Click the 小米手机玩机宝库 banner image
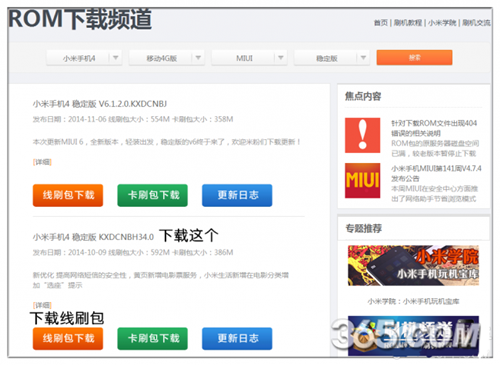Screen dimensions: 500x365 413,266
